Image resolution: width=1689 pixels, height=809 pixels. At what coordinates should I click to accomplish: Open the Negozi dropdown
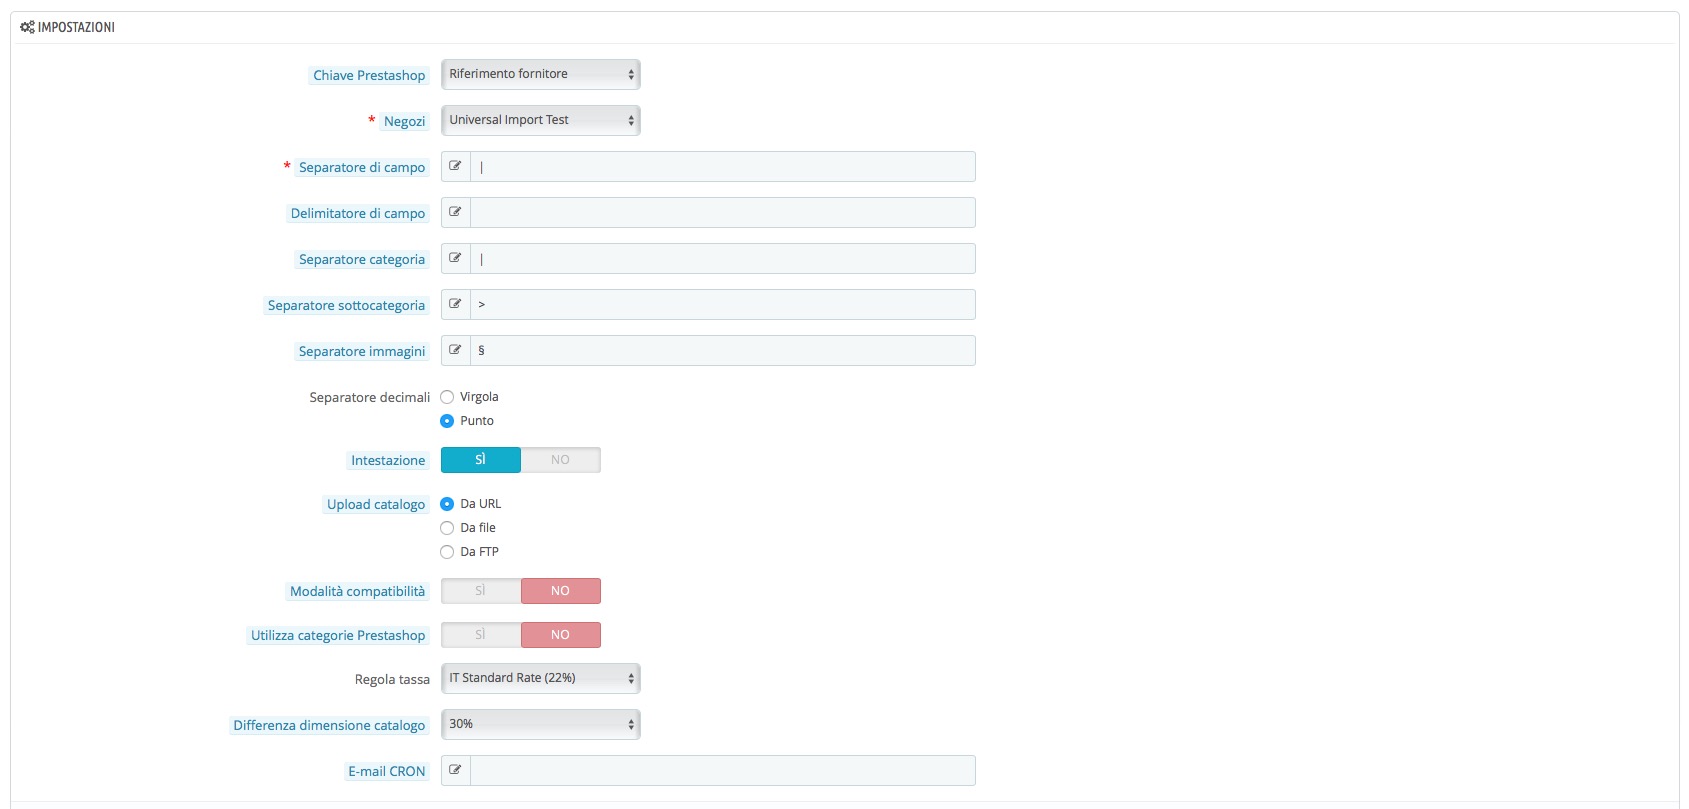(541, 120)
